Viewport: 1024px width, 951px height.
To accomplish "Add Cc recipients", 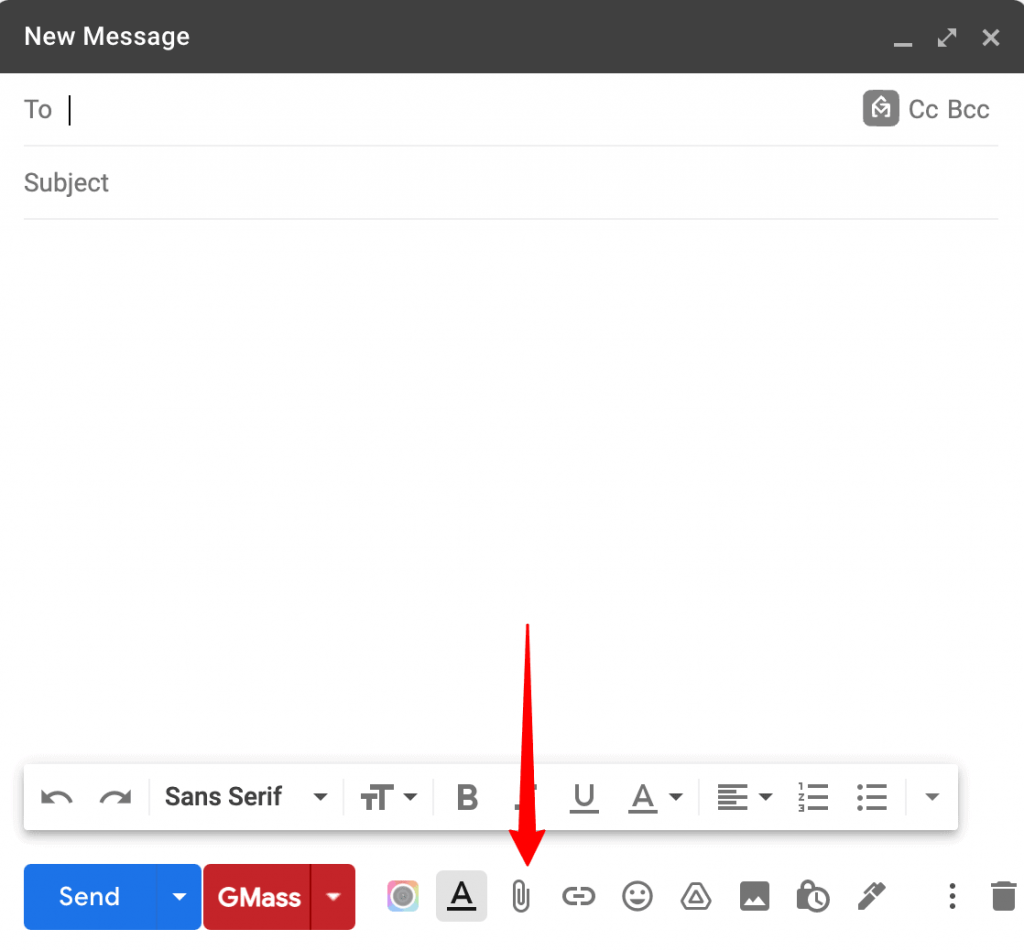I will click(923, 109).
